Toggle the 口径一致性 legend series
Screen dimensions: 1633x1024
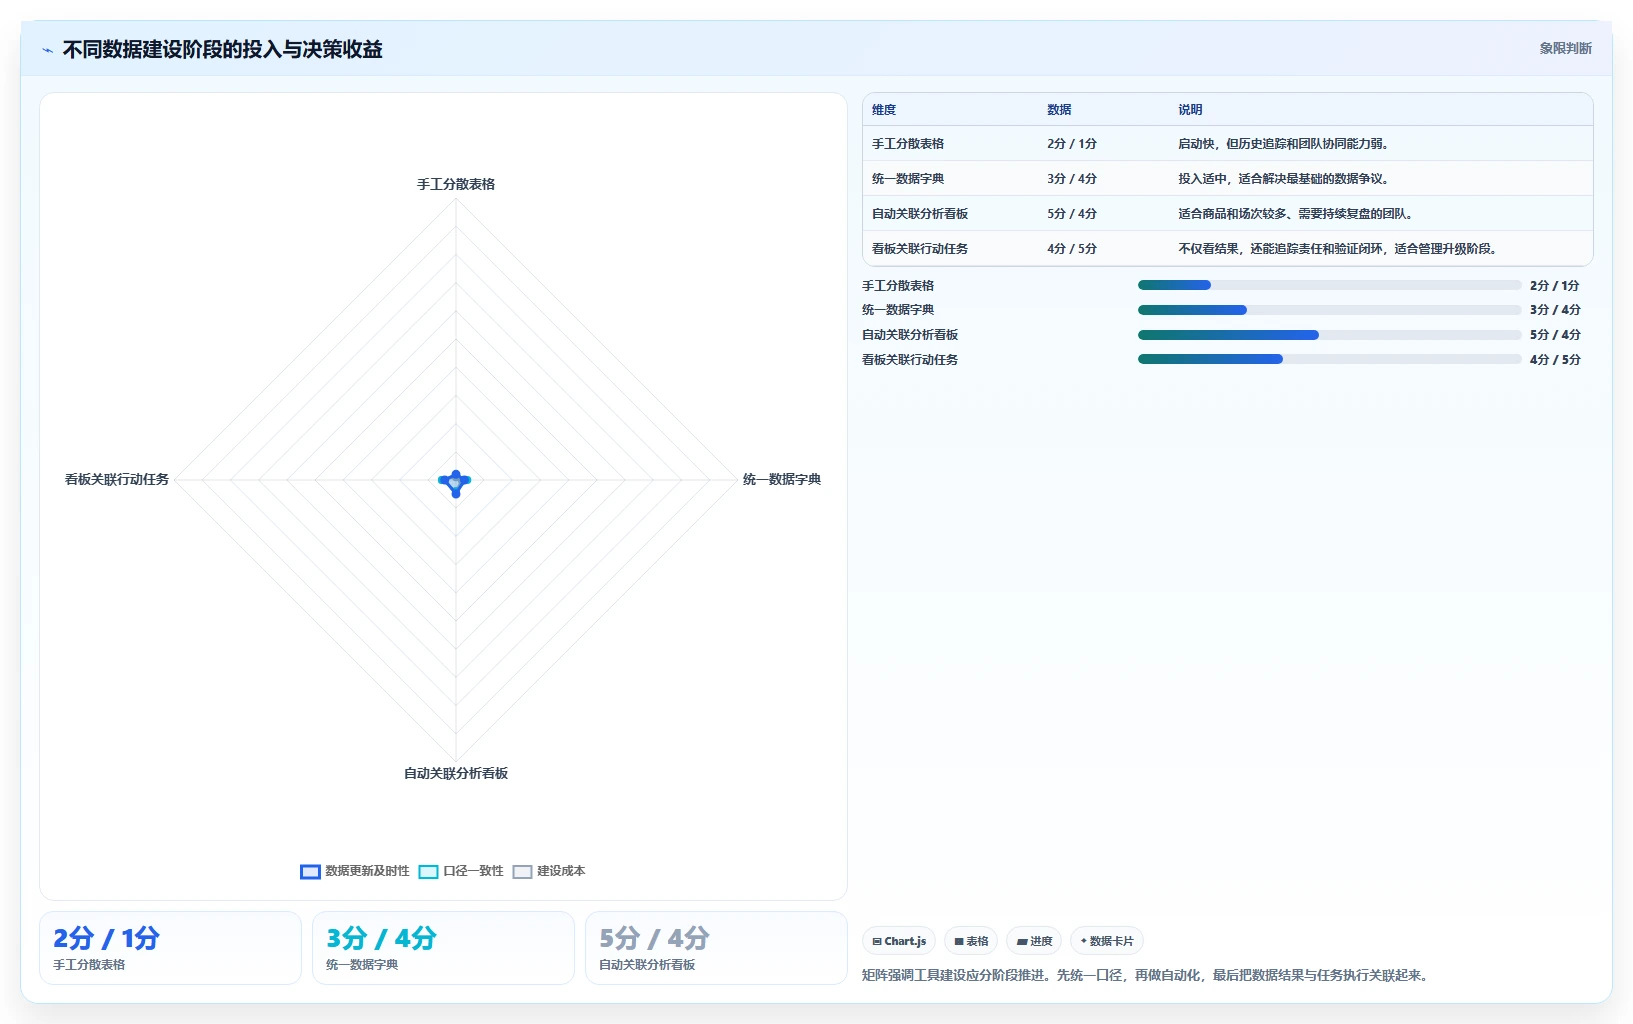[x=461, y=871]
